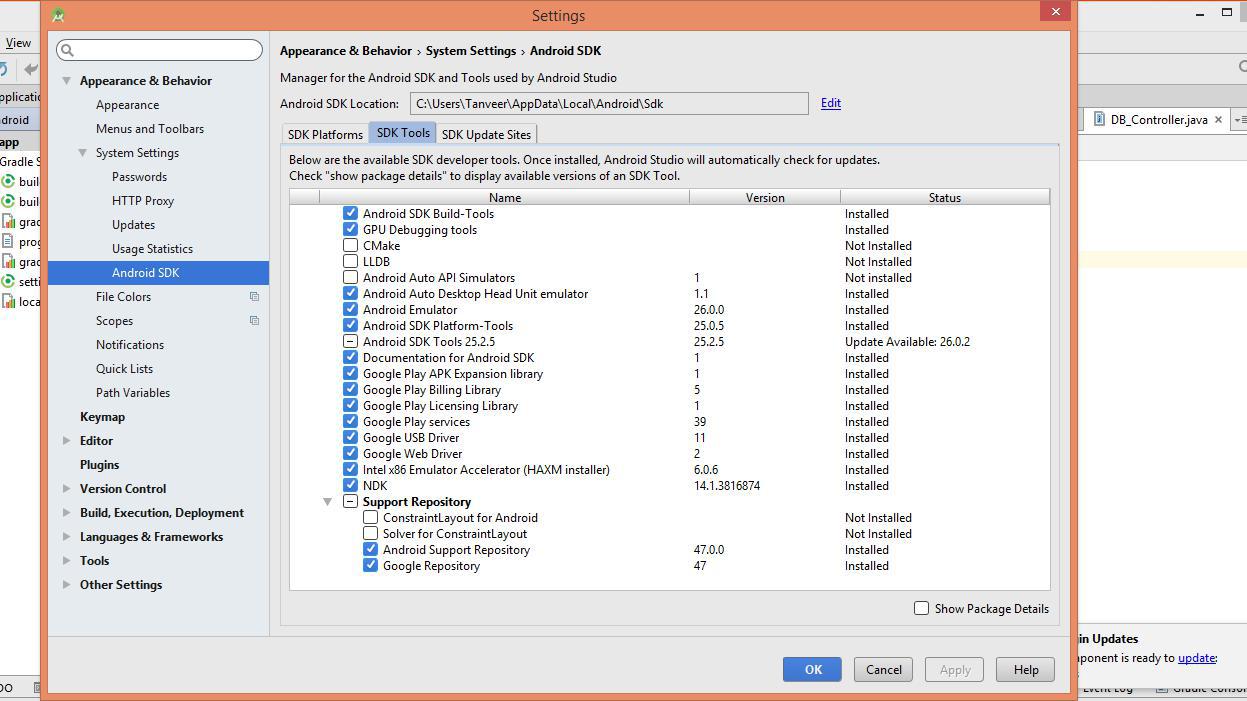This screenshot has width=1247, height=701.
Task: Open File Colors options via its page icon
Action: (x=253, y=296)
